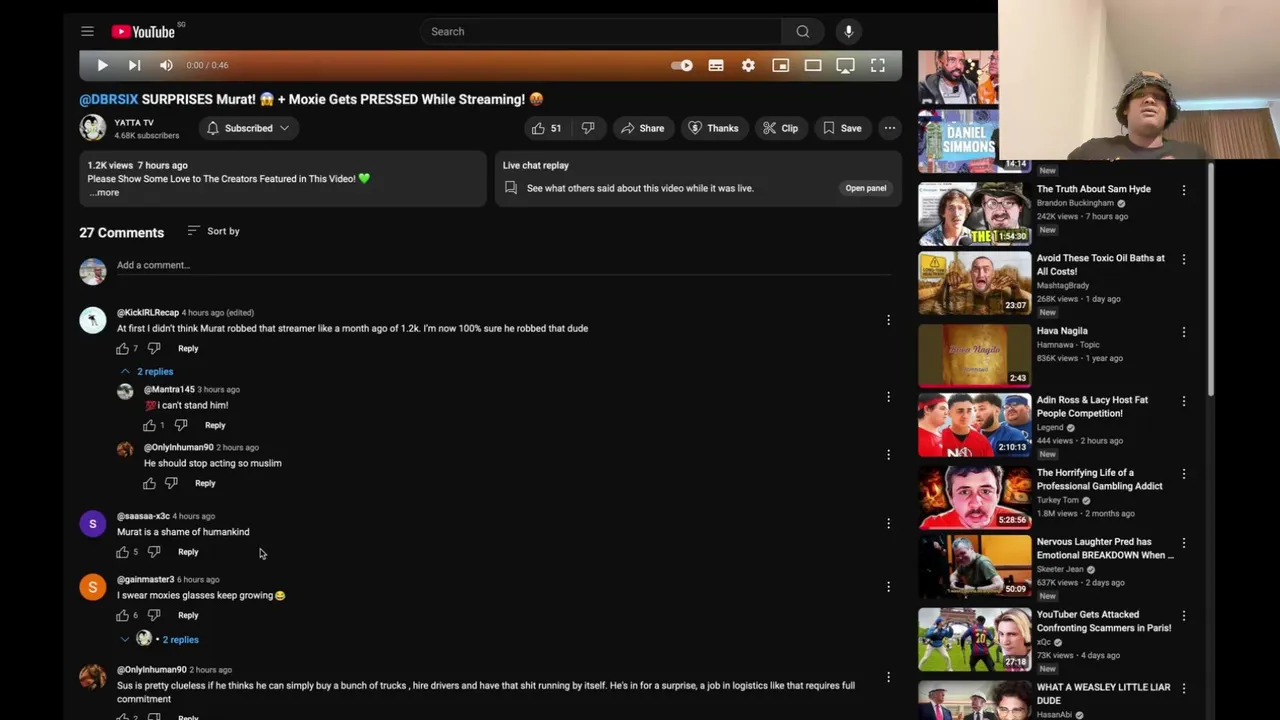Screen dimensions: 1280x720
Task: Enable miniplayer mode
Action: pos(780,66)
